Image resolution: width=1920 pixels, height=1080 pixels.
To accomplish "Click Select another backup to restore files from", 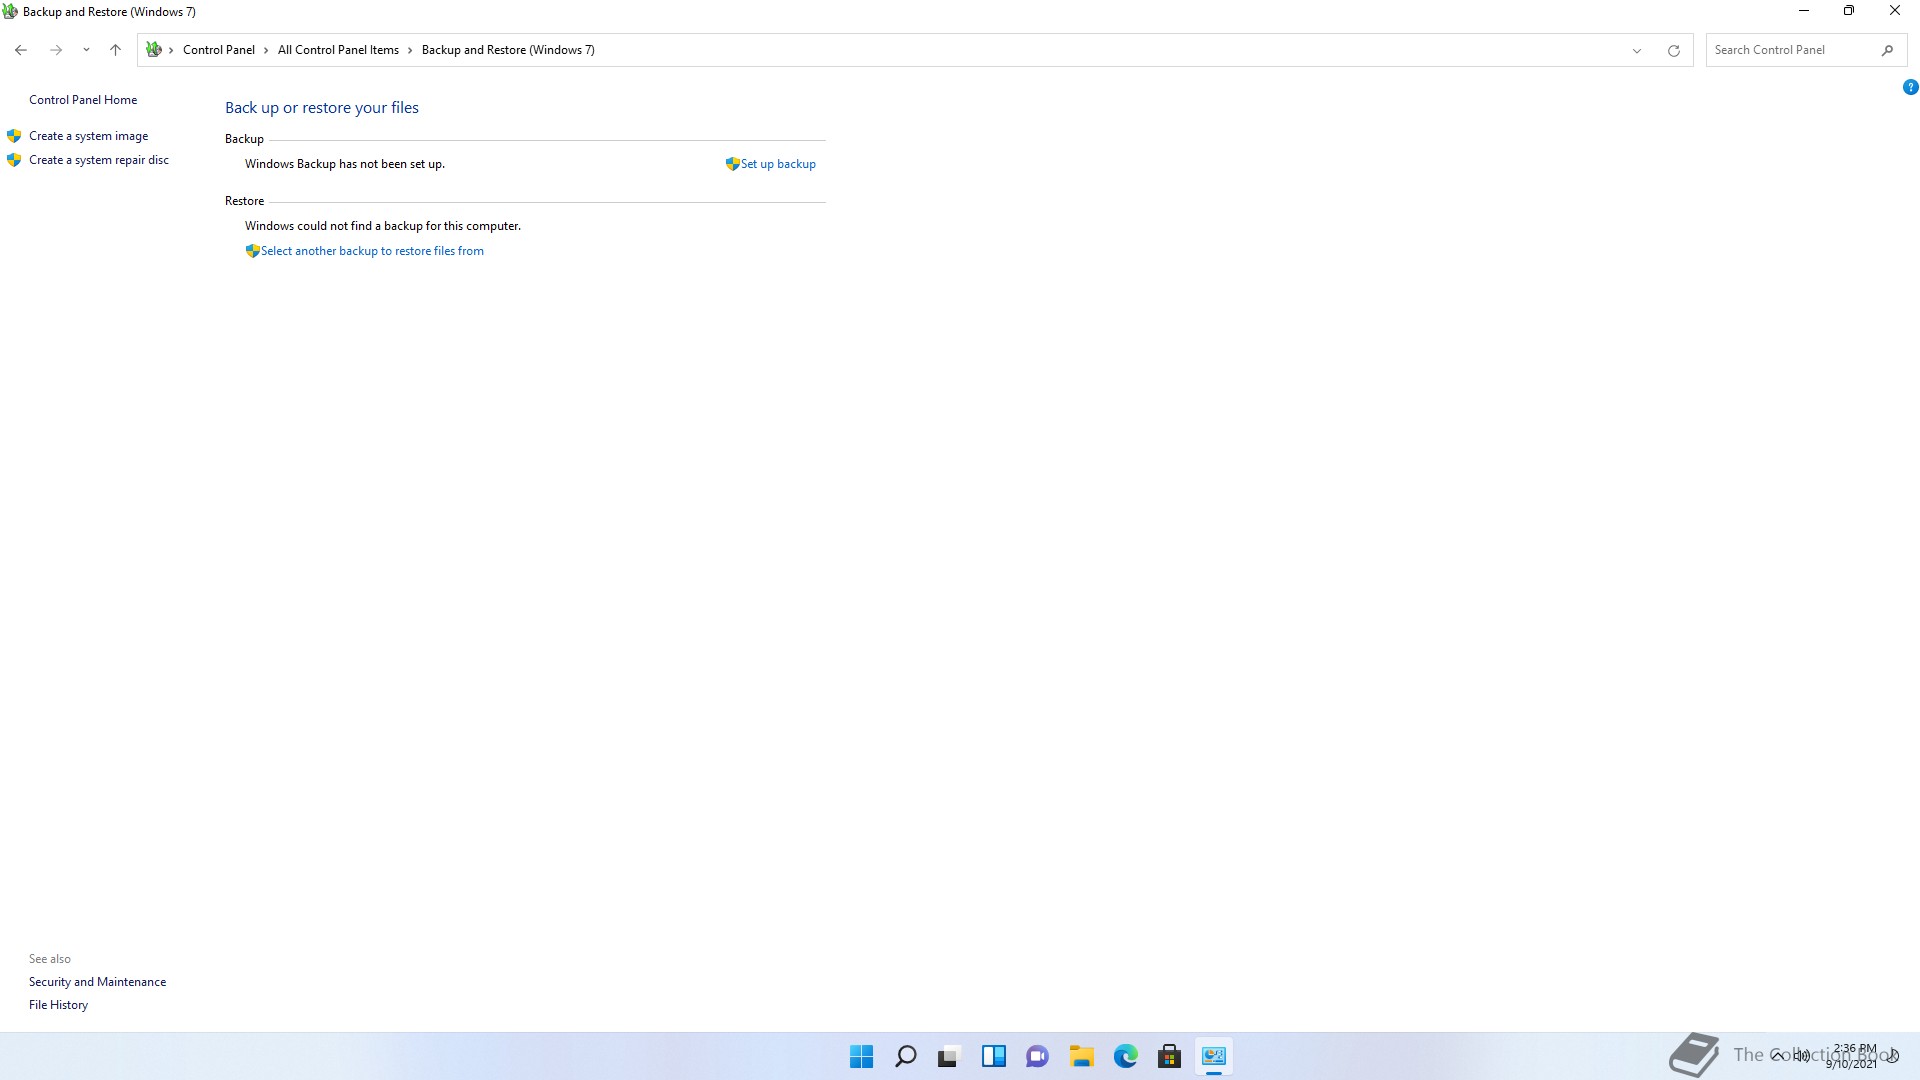I will pyautogui.click(x=372, y=251).
